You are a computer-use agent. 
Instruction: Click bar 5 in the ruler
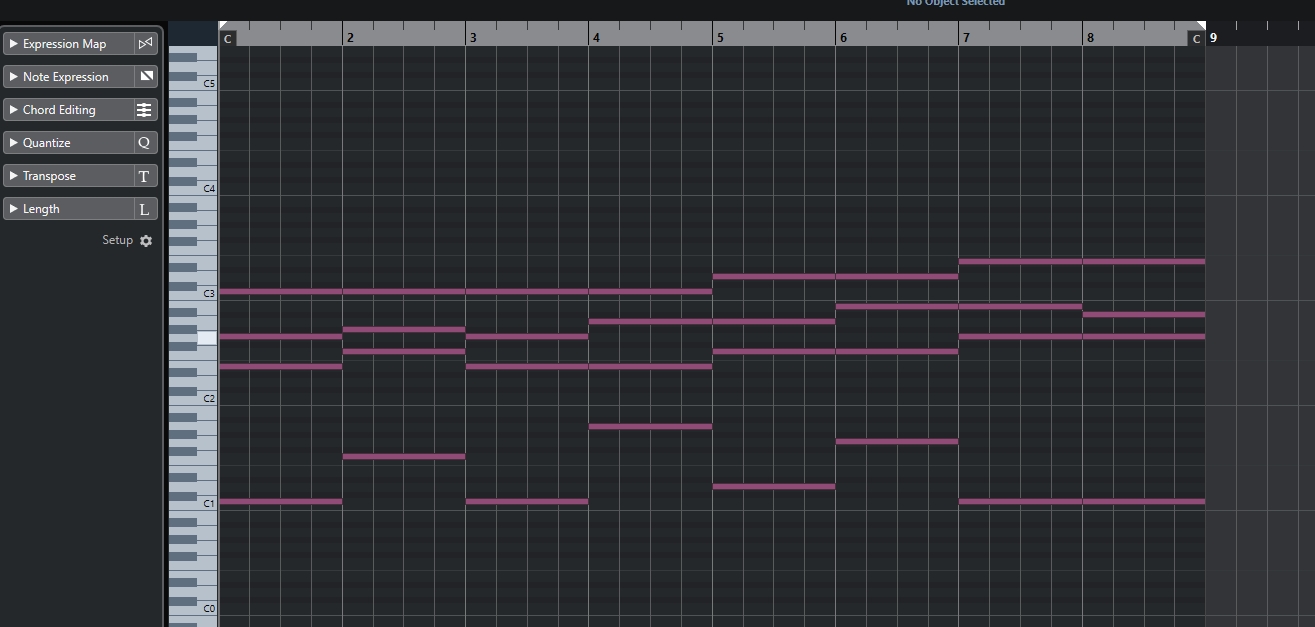pyautogui.click(x=719, y=37)
